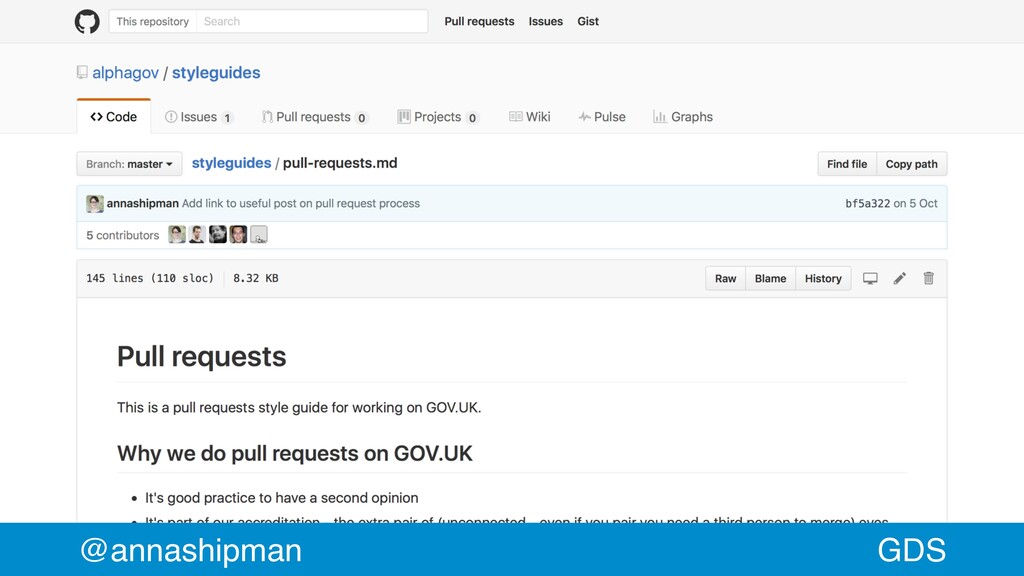
Task: Switch to the Code tab
Action: pyautogui.click(x=114, y=117)
